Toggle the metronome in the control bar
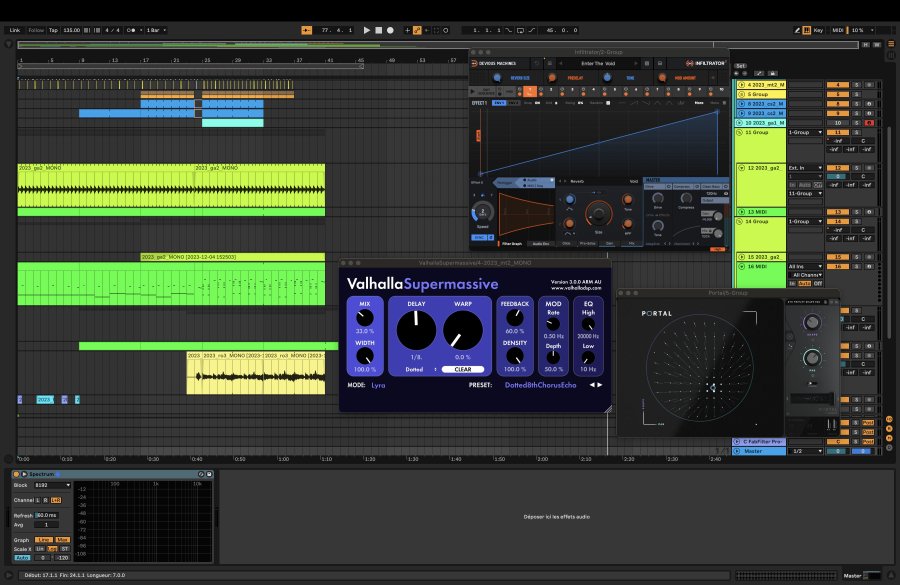This screenshot has width=900, height=585. [x=131, y=30]
